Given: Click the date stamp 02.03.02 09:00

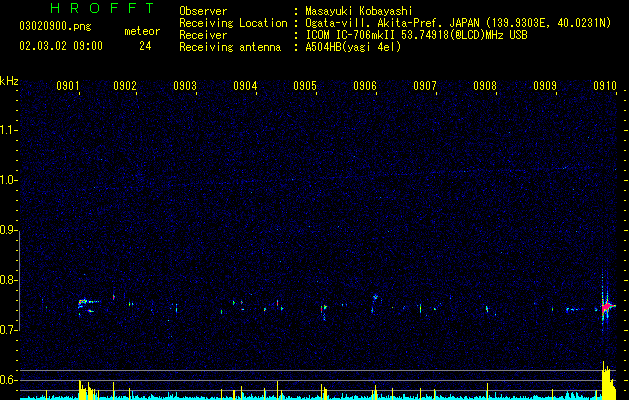Looking at the screenshot, I should click(x=61, y=46).
